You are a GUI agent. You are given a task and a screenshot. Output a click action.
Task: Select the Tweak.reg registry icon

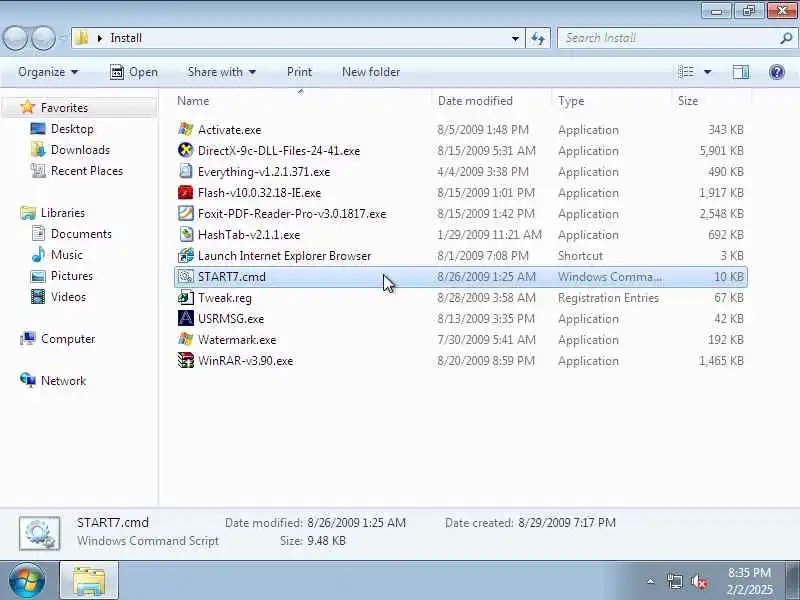[186, 297]
